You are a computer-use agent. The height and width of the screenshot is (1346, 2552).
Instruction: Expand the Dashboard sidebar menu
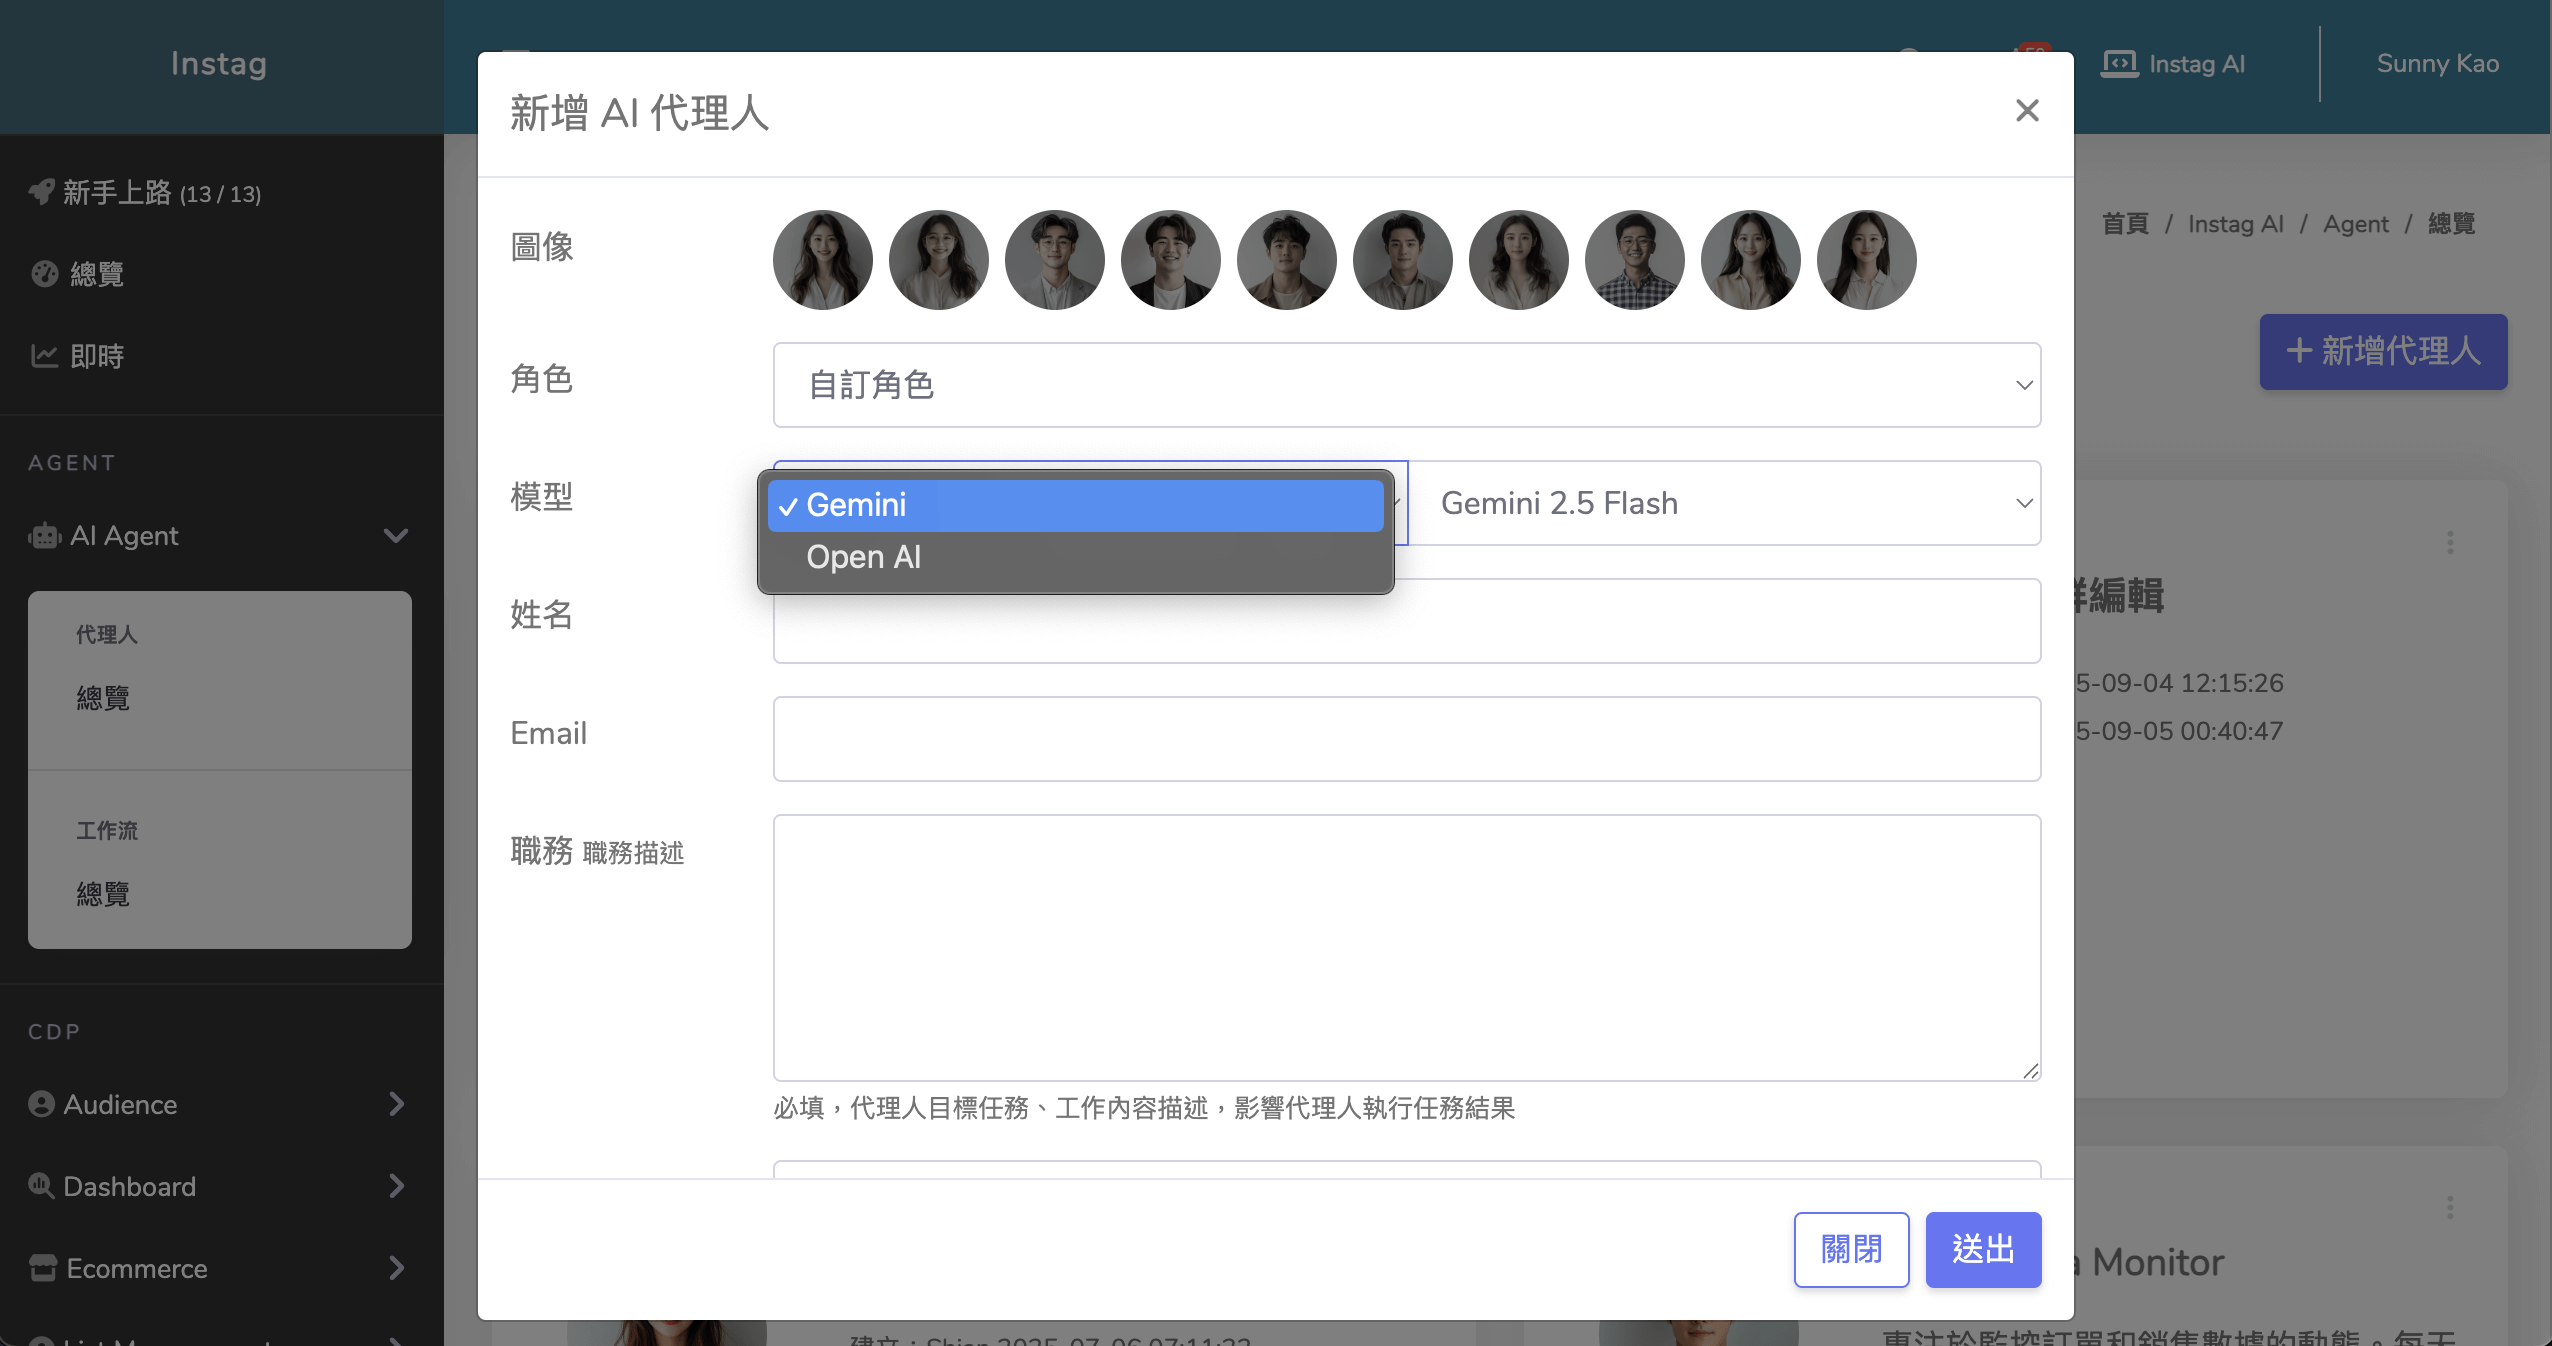pos(396,1186)
